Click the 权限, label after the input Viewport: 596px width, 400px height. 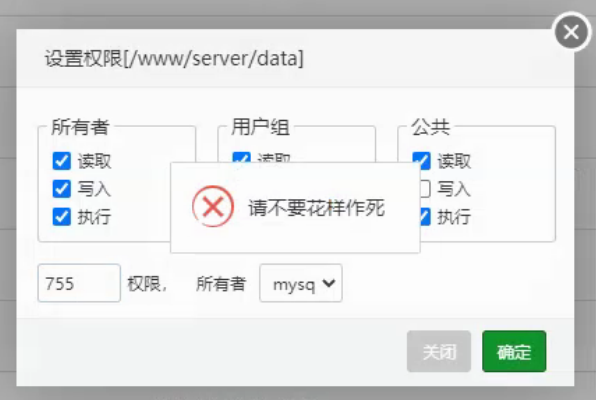point(147,284)
